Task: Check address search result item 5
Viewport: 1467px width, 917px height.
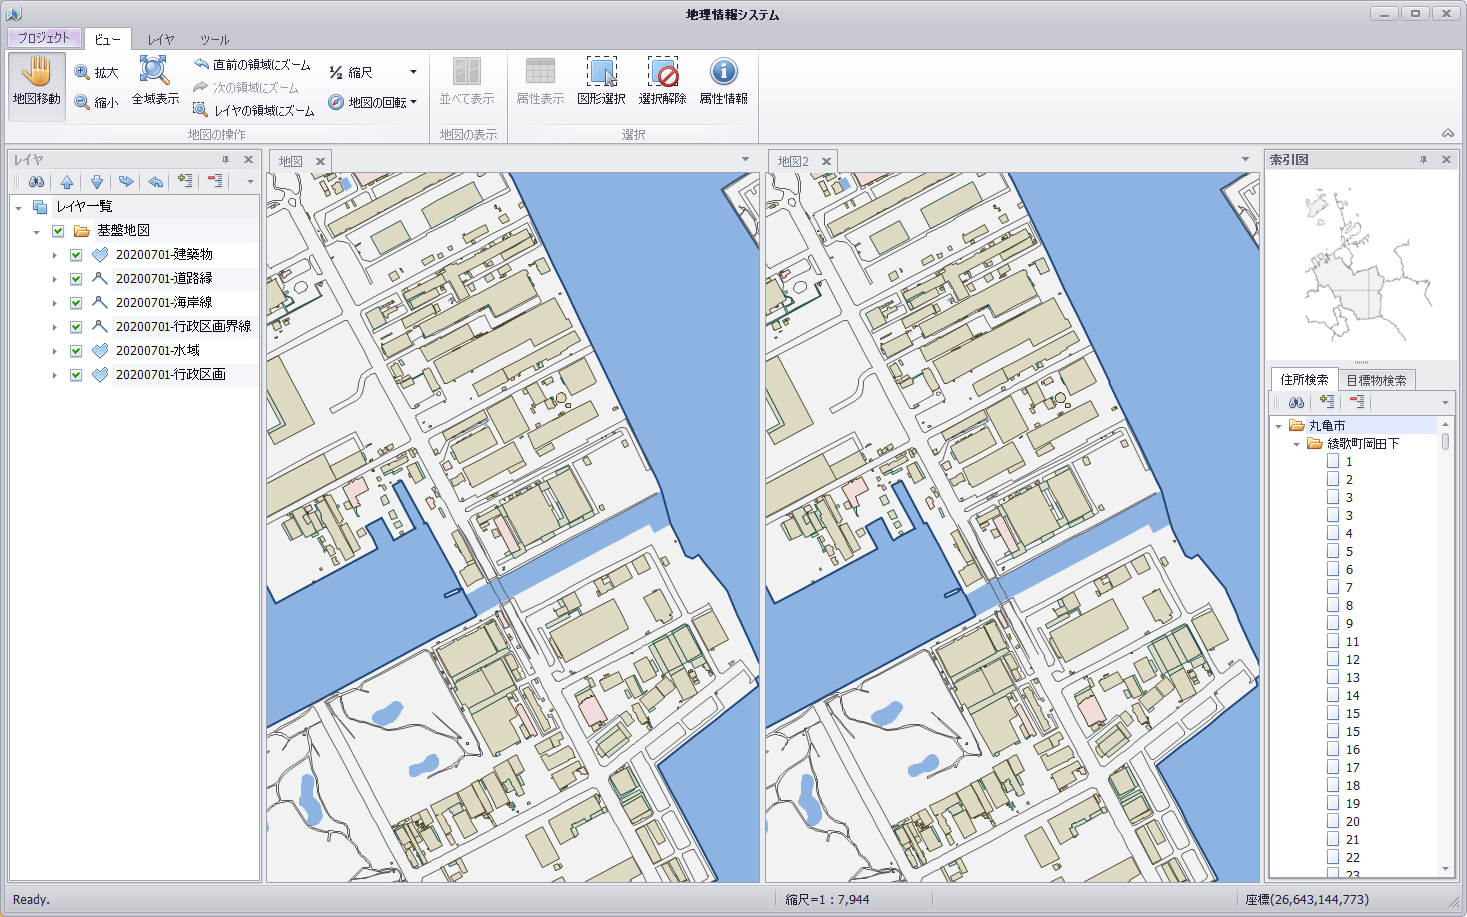Action: [1335, 550]
